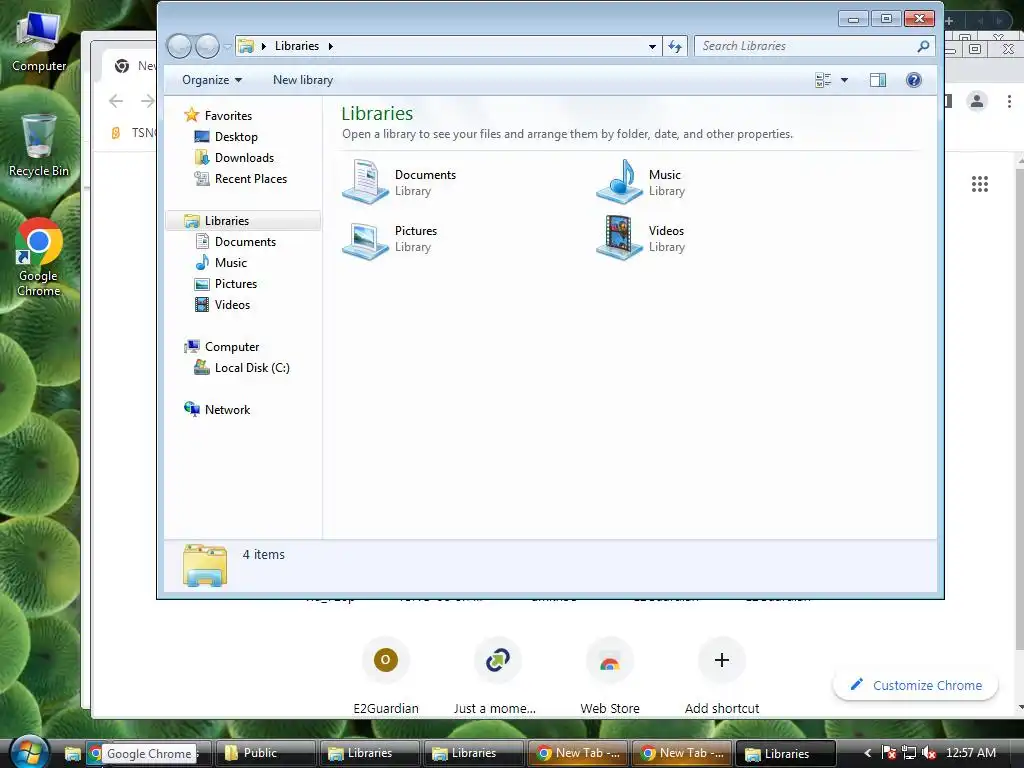Switch to Public taskbar window
The image size is (1024, 768).
click(x=265, y=753)
